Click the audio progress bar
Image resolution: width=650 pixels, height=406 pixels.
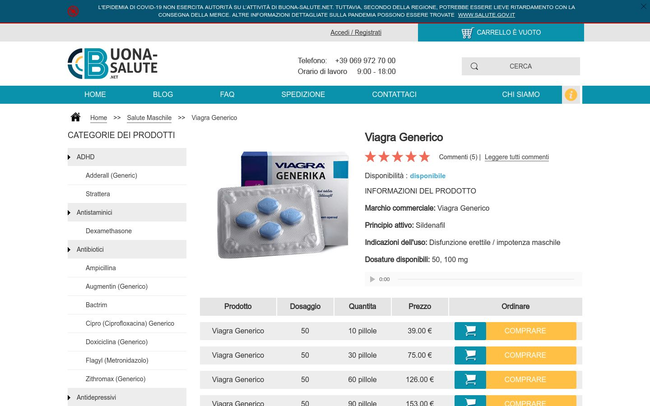point(486,279)
